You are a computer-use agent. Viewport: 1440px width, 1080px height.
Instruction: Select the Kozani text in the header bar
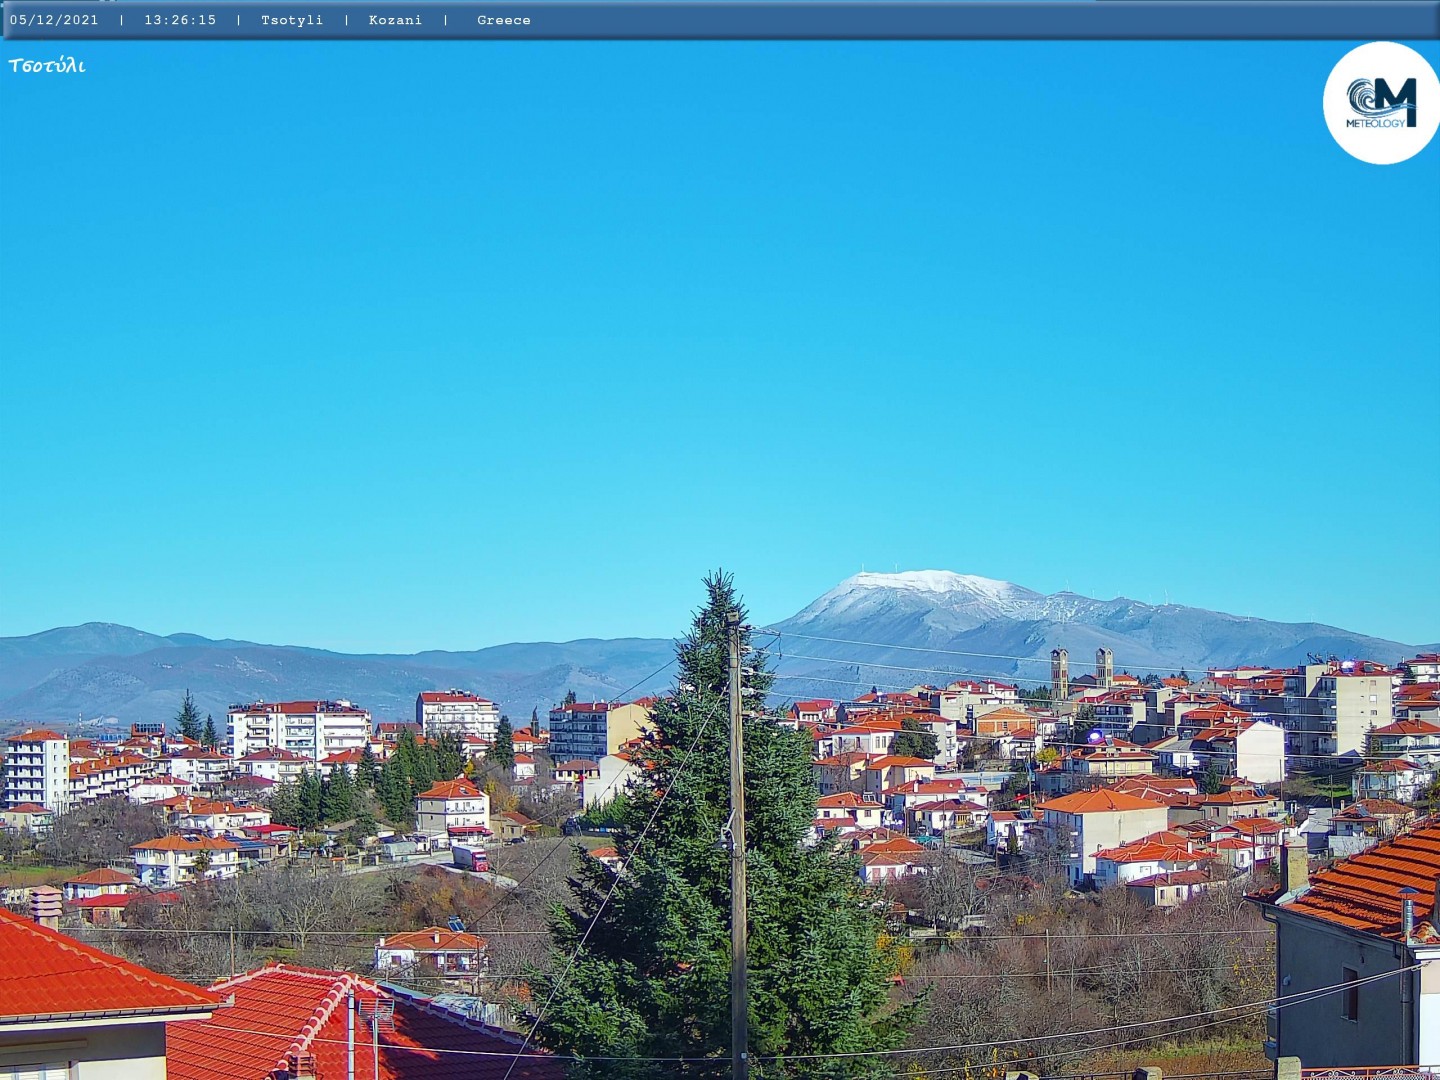tap(395, 20)
